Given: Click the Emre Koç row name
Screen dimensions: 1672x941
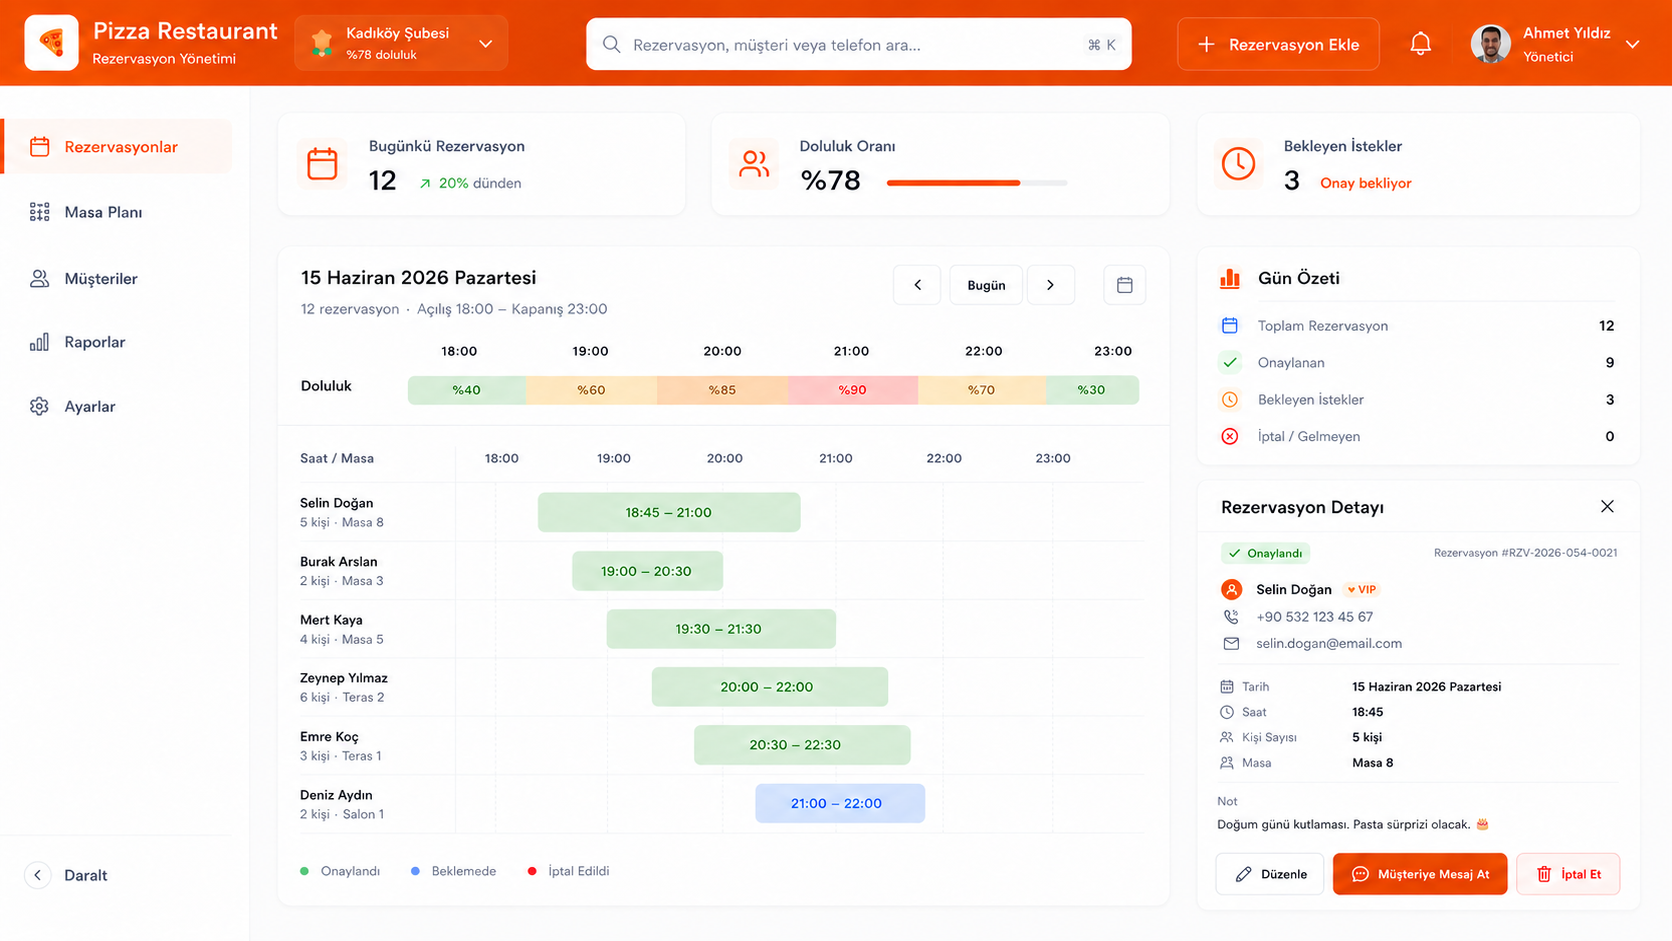Looking at the screenshot, I should pyautogui.click(x=329, y=737).
